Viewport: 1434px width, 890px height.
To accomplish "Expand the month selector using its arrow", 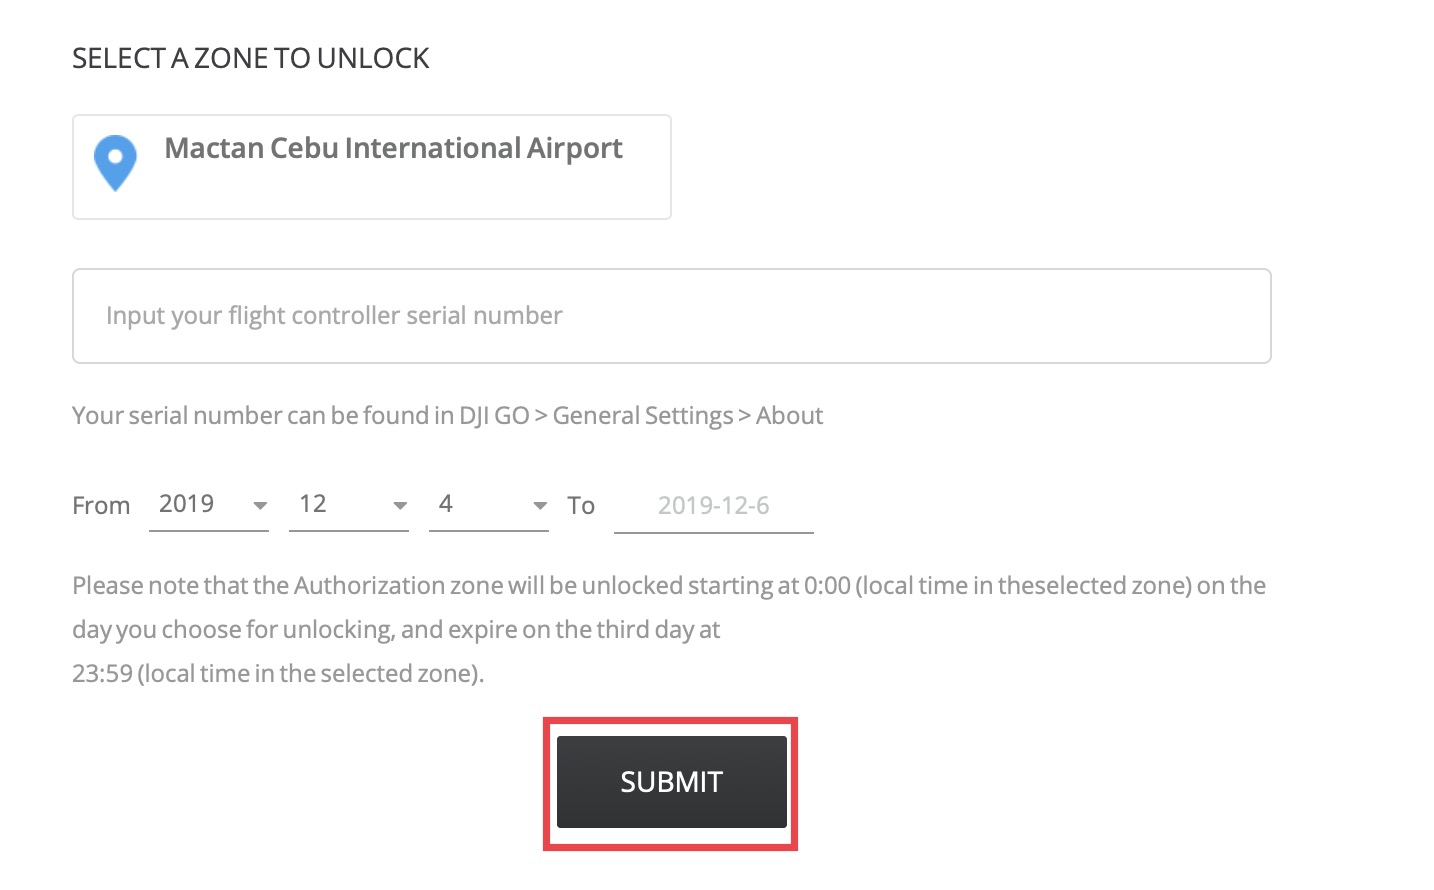I will pos(400,506).
